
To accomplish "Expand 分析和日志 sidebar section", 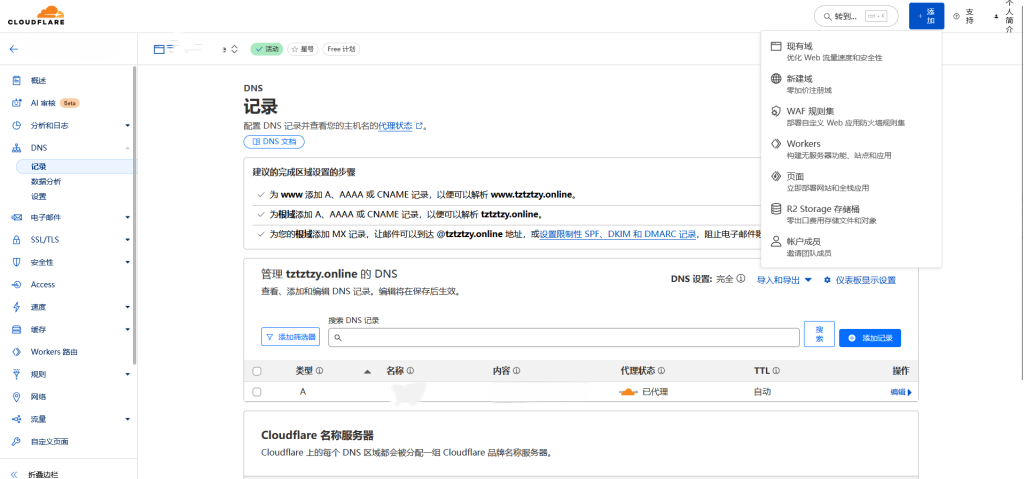I will (x=127, y=125).
